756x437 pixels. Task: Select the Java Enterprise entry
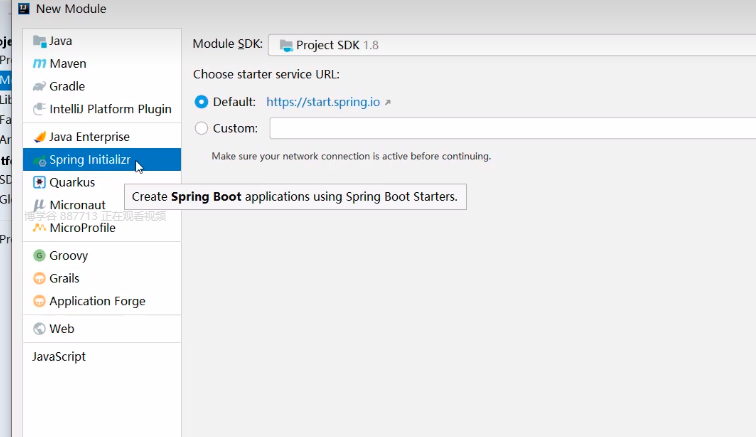click(102, 137)
